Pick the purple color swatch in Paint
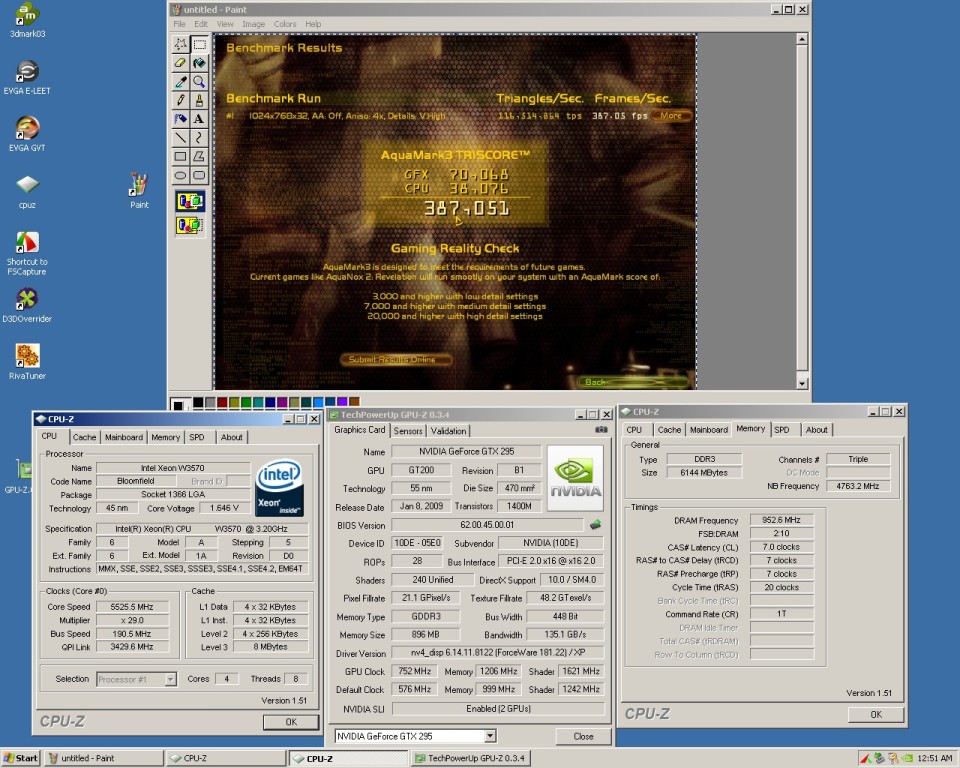Screen dimensions: 960x768 point(282,402)
